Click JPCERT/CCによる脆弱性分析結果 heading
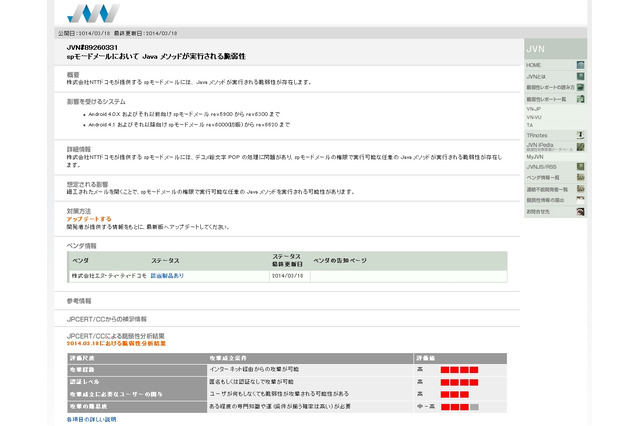640x426 pixels. (x=116, y=336)
